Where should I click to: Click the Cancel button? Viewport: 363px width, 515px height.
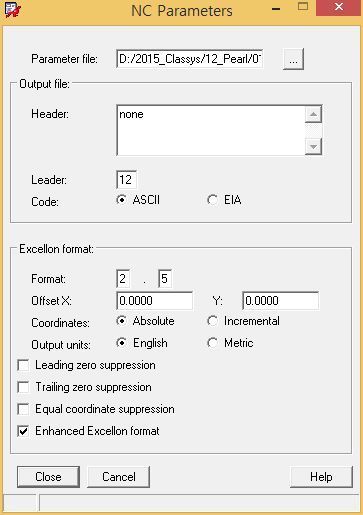[x=119, y=477]
